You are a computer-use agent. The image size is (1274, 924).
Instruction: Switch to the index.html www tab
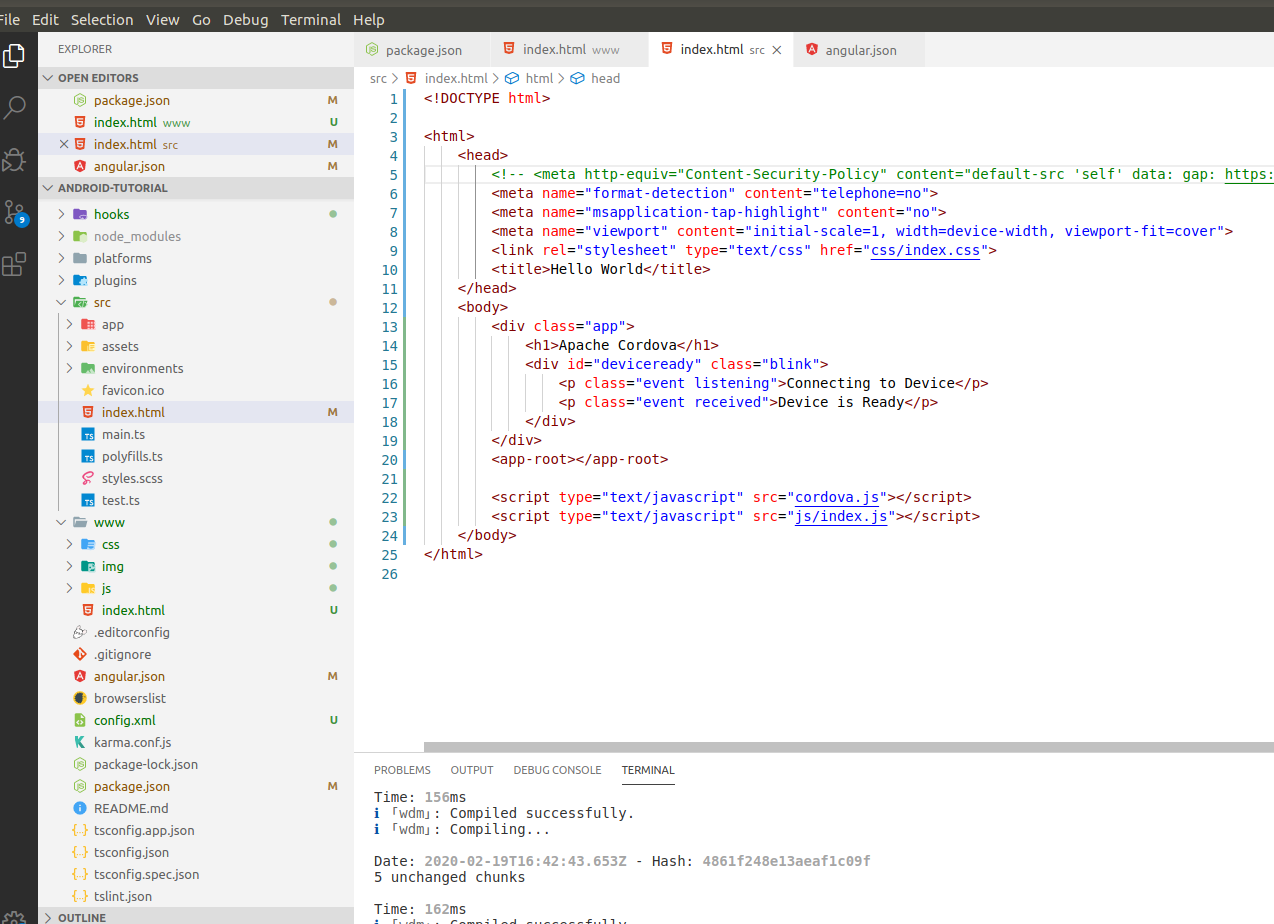pos(570,50)
